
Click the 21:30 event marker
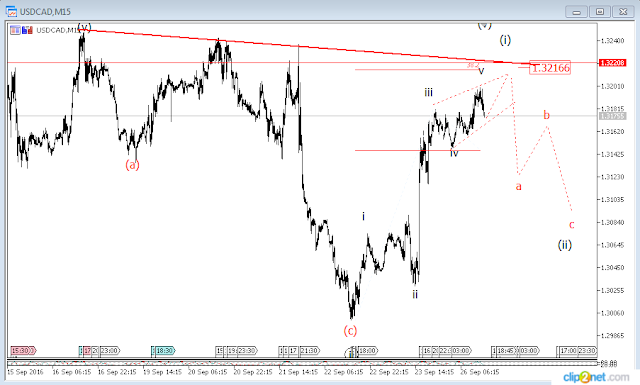(x=309, y=350)
